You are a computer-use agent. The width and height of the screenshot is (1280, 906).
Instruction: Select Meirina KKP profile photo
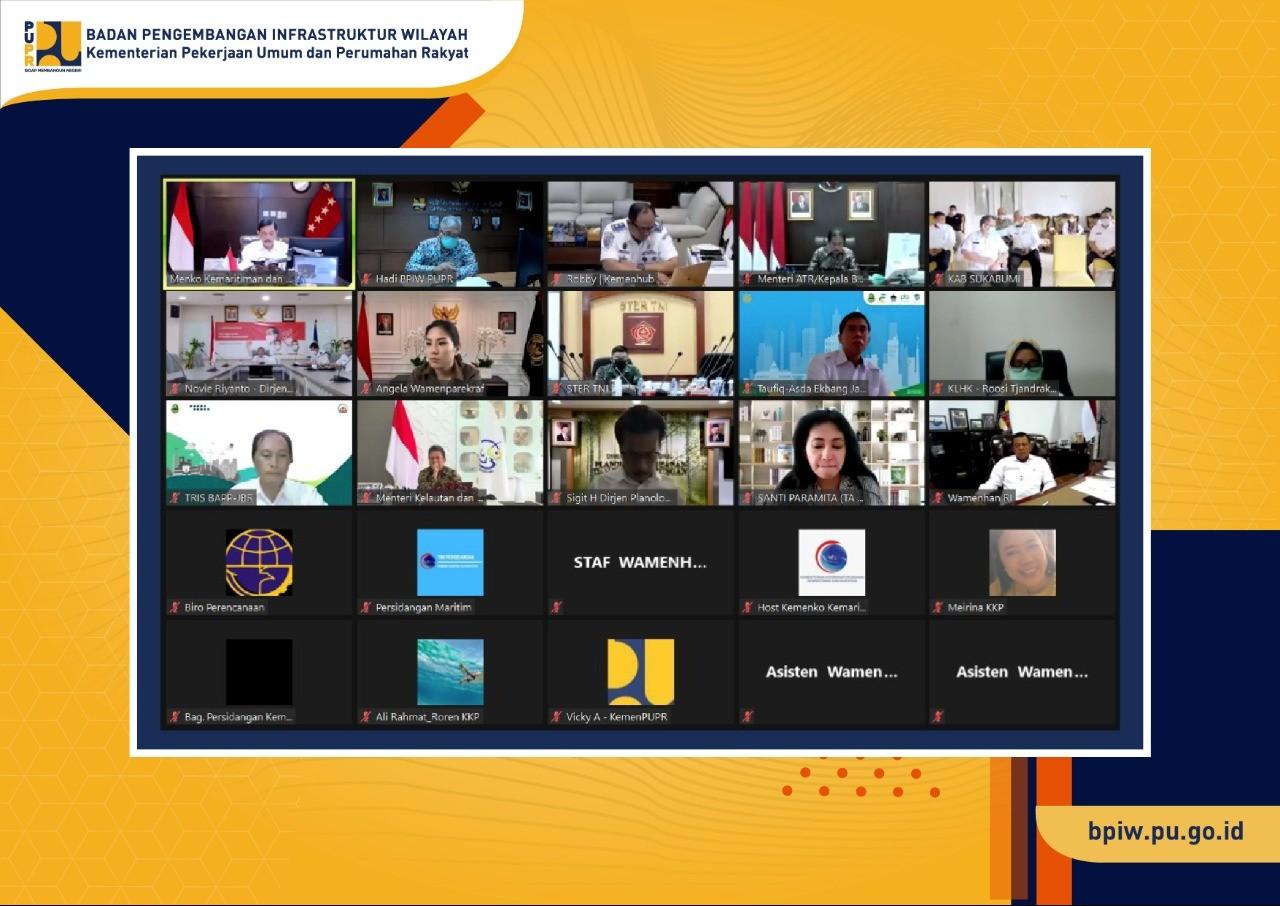coord(1022,562)
